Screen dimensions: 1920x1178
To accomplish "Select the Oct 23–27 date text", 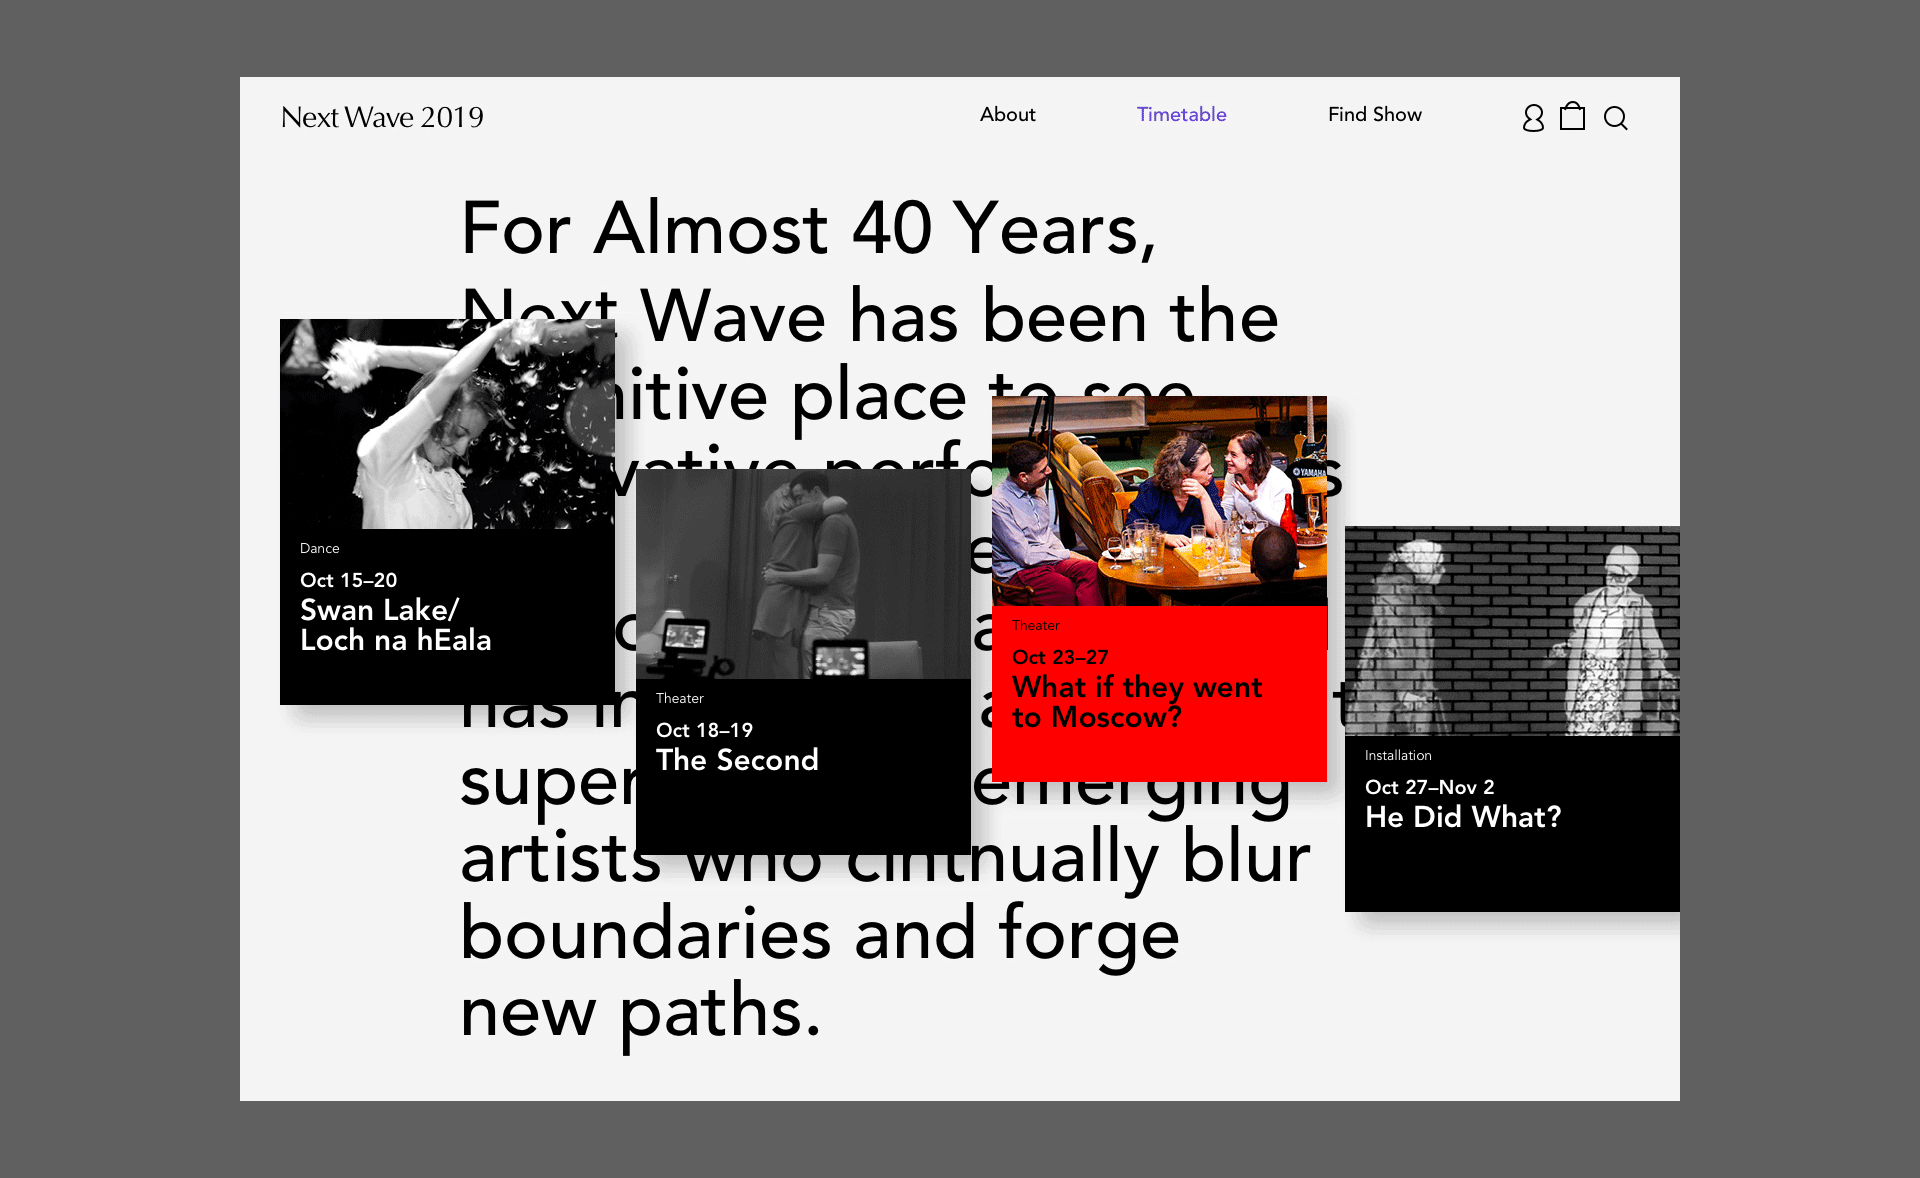I will coord(1060,657).
